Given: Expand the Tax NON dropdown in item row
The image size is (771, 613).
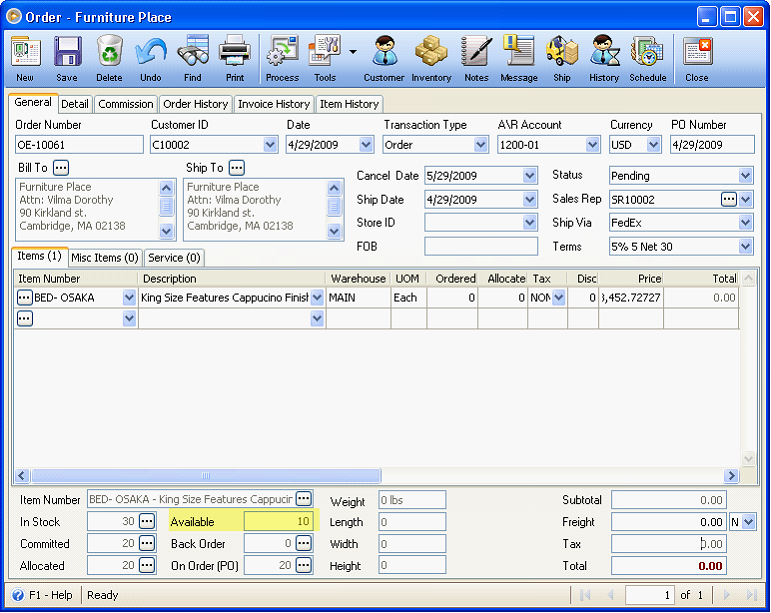Looking at the screenshot, I should [559, 297].
